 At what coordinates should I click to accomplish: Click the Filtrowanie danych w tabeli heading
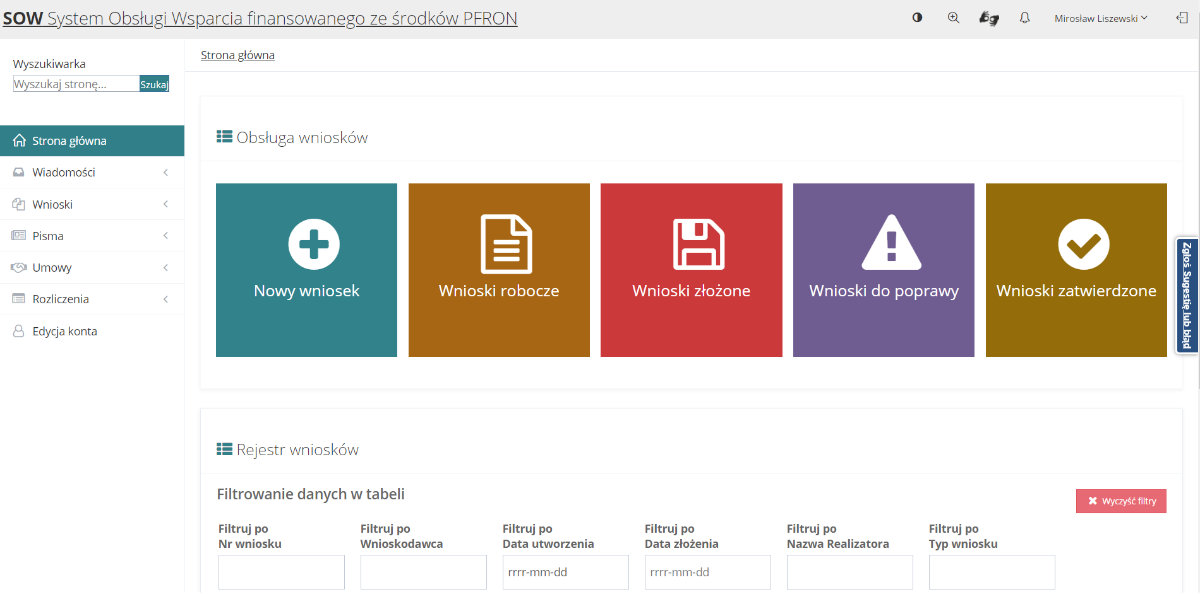point(311,494)
